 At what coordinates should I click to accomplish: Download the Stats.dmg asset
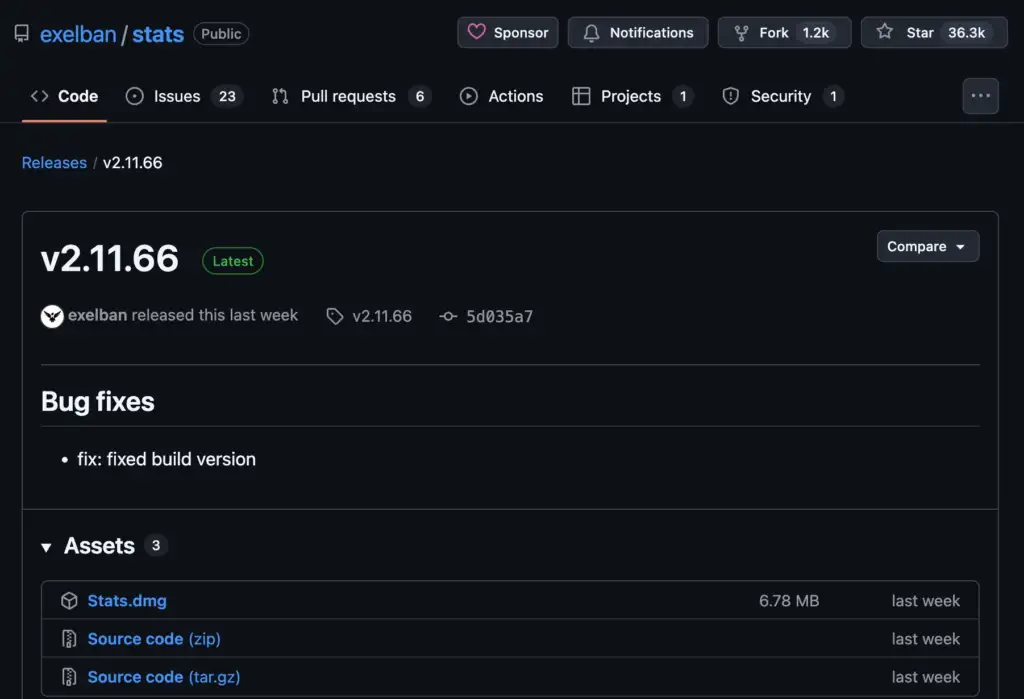[126, 600]
